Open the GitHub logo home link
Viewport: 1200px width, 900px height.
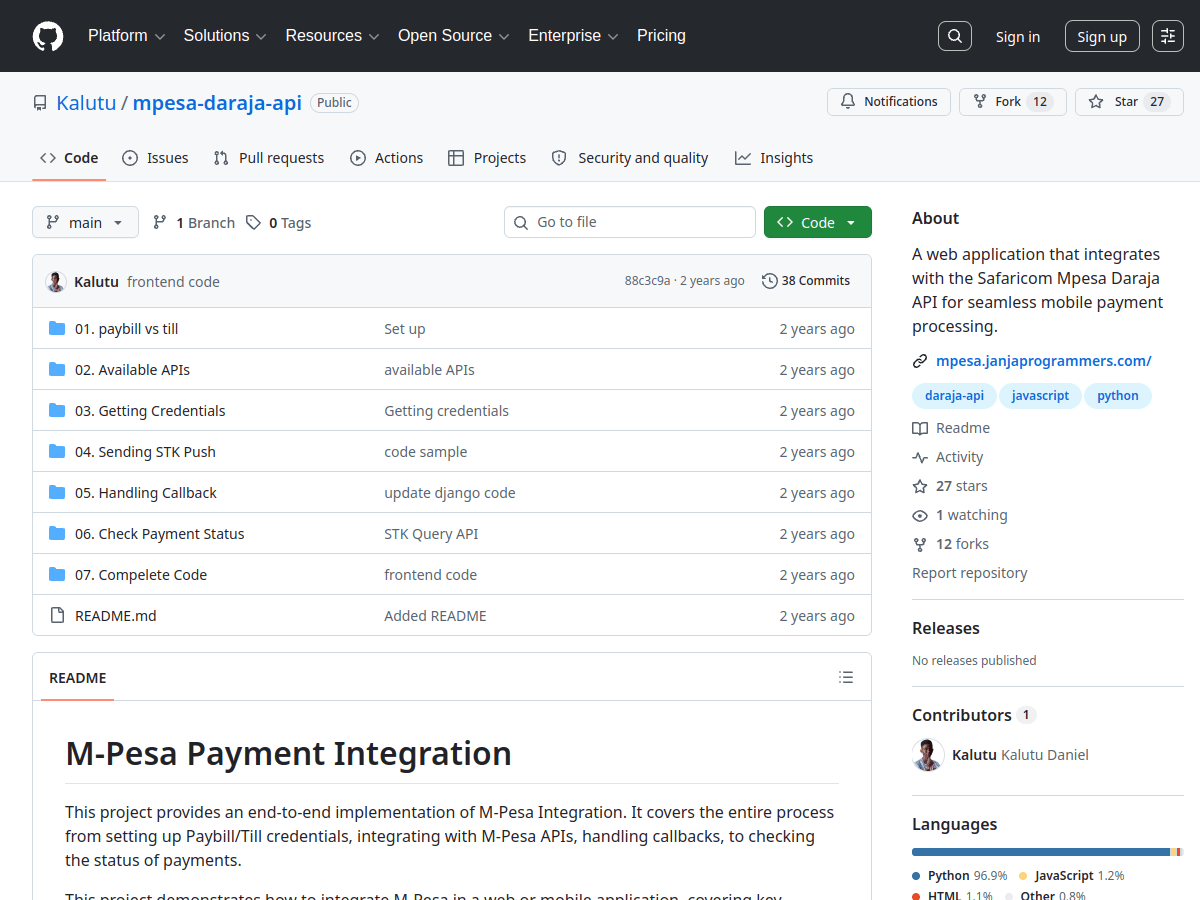48,36
